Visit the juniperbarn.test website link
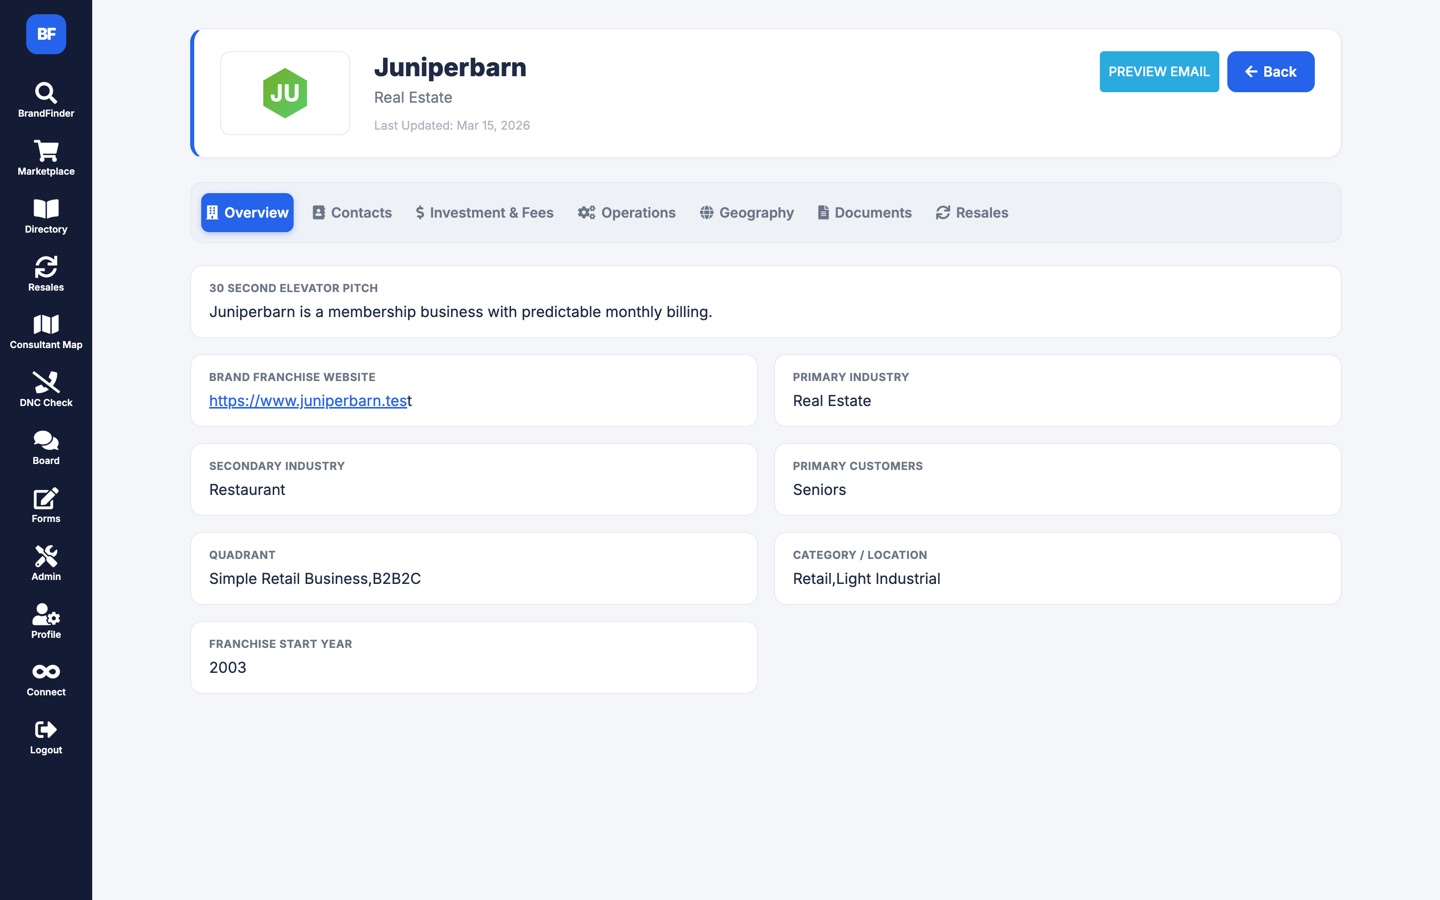 (x=310, y=401)
